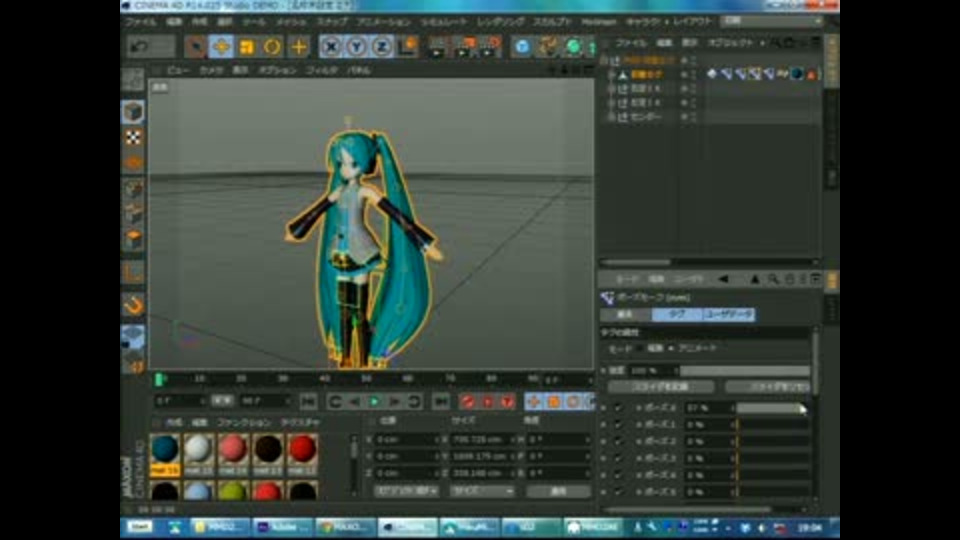Click the Undo arrow icon
Image resolution: width=960 pixels, height=540 pixels.
coord(140,47)
